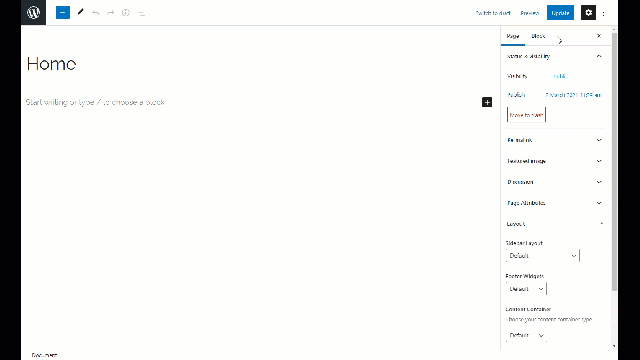The width and height of the screenshot is (640, 360).
Task: Open the Sidebar Layout dropdown
Action: point(542,256)
